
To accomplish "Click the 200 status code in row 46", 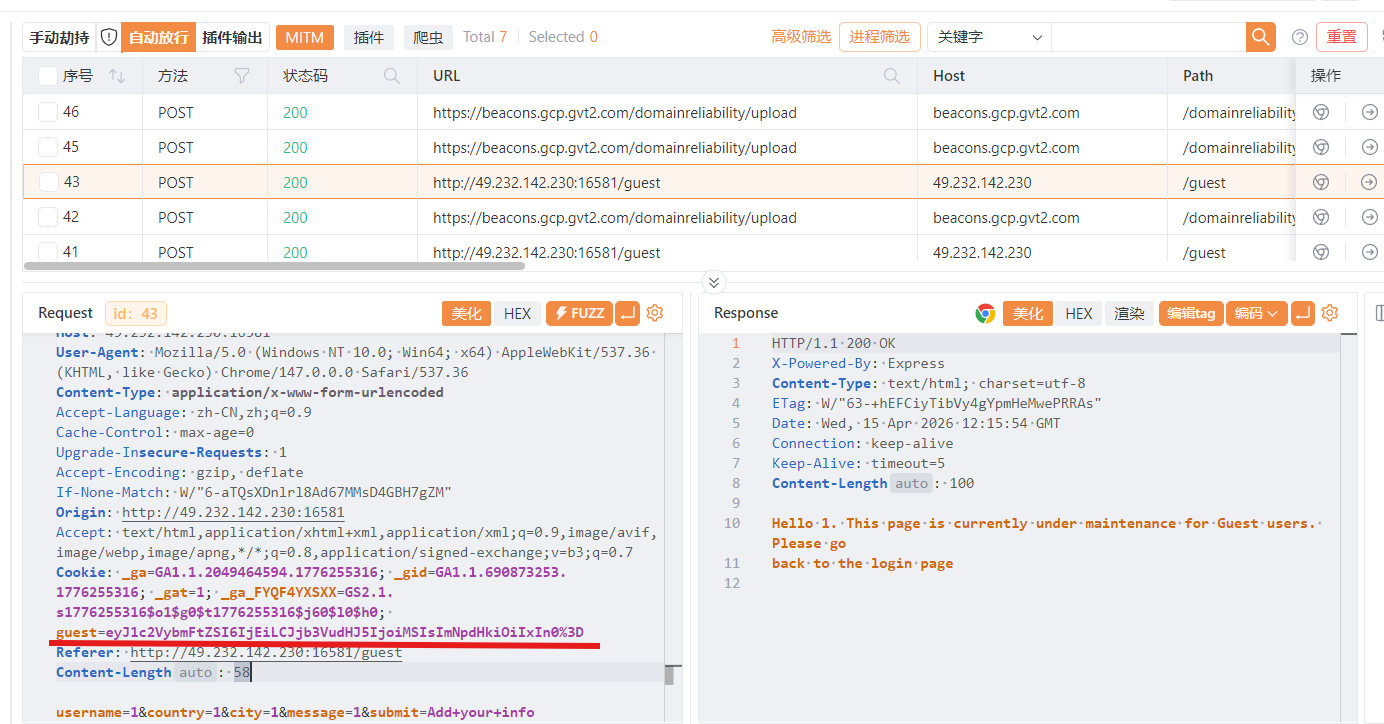I will click(295, 112).
